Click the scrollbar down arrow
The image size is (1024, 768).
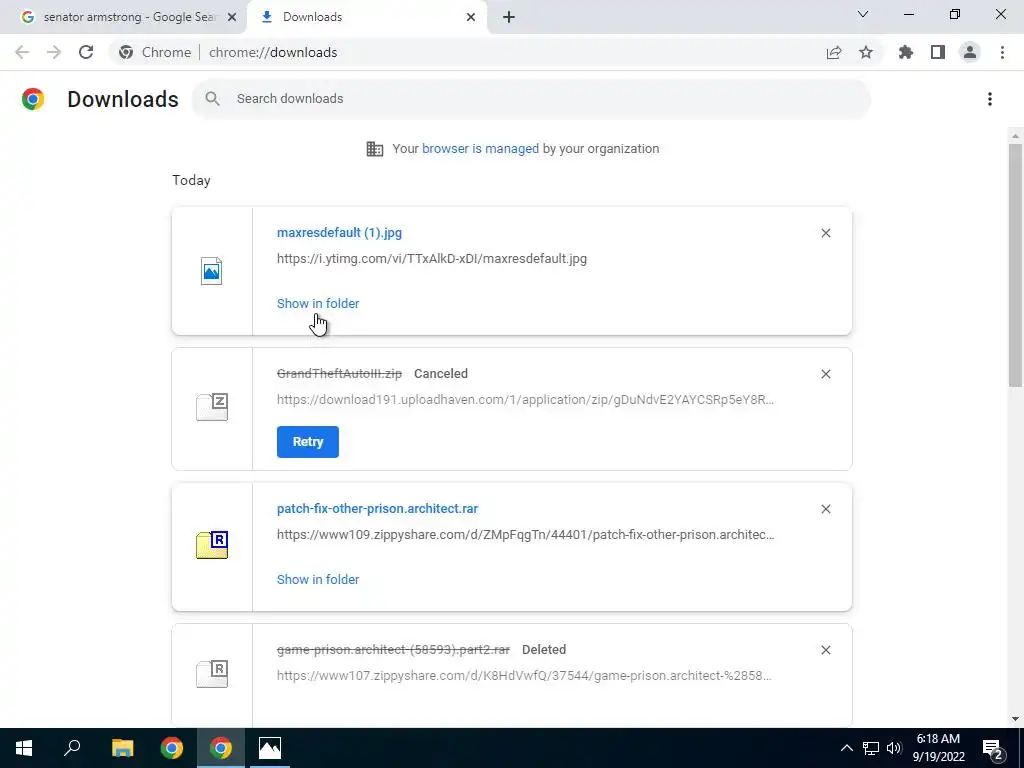coord(1015,719)
